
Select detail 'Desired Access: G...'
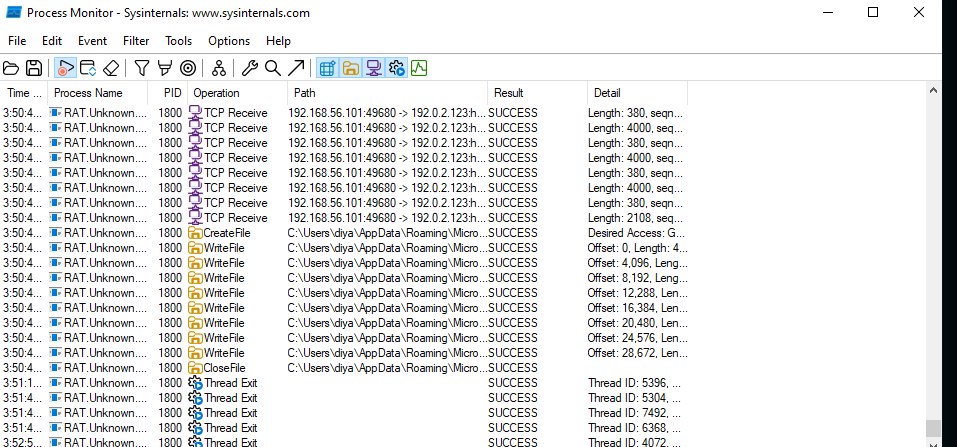[637, 233]
